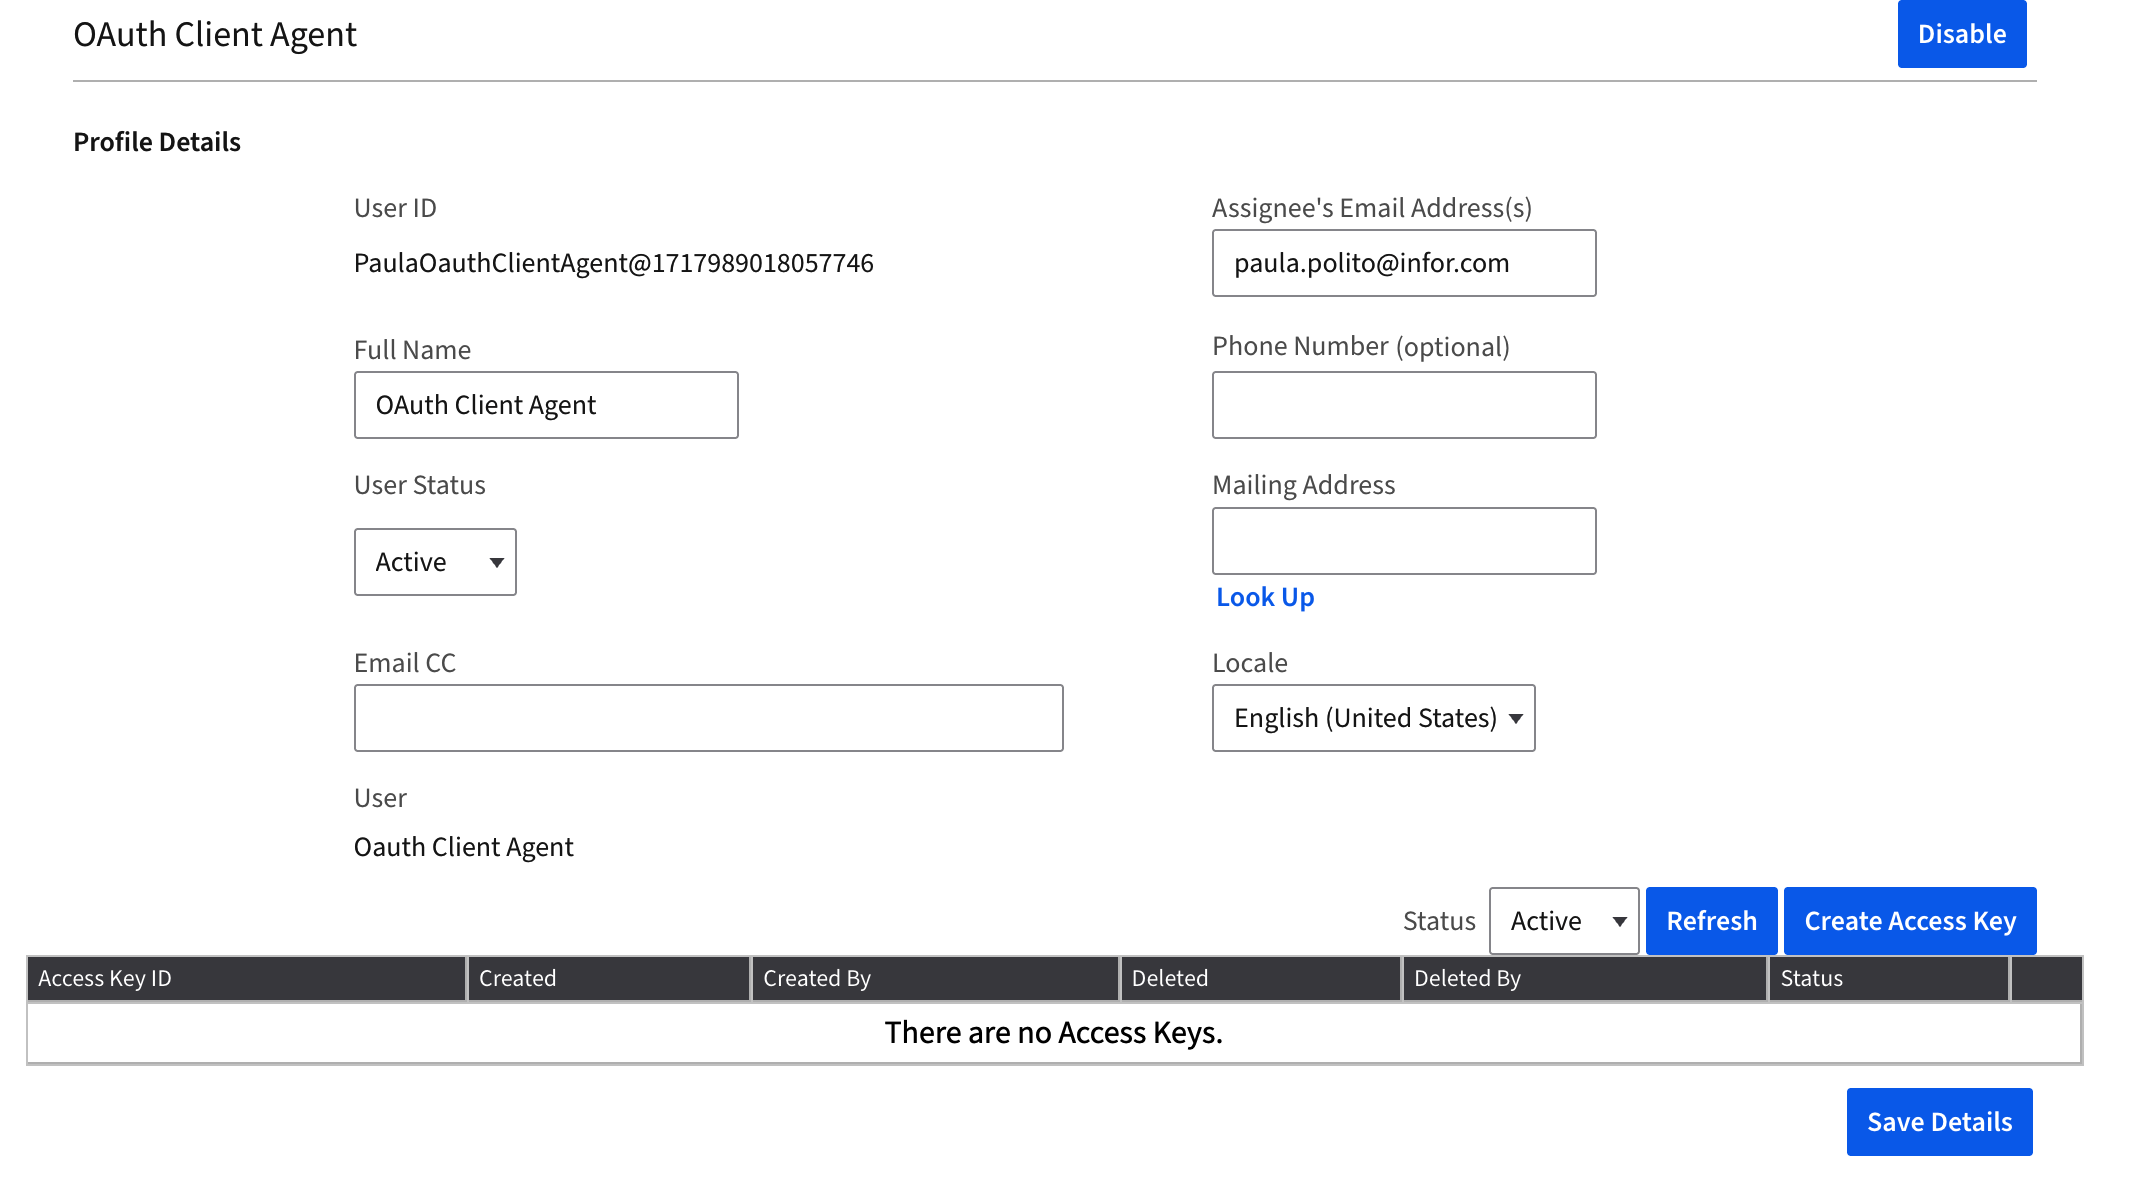The width and height of the screenshot is (2130, 1182).
Task: Open the access keys Status filter dropdown
Action: point(1562,920)
